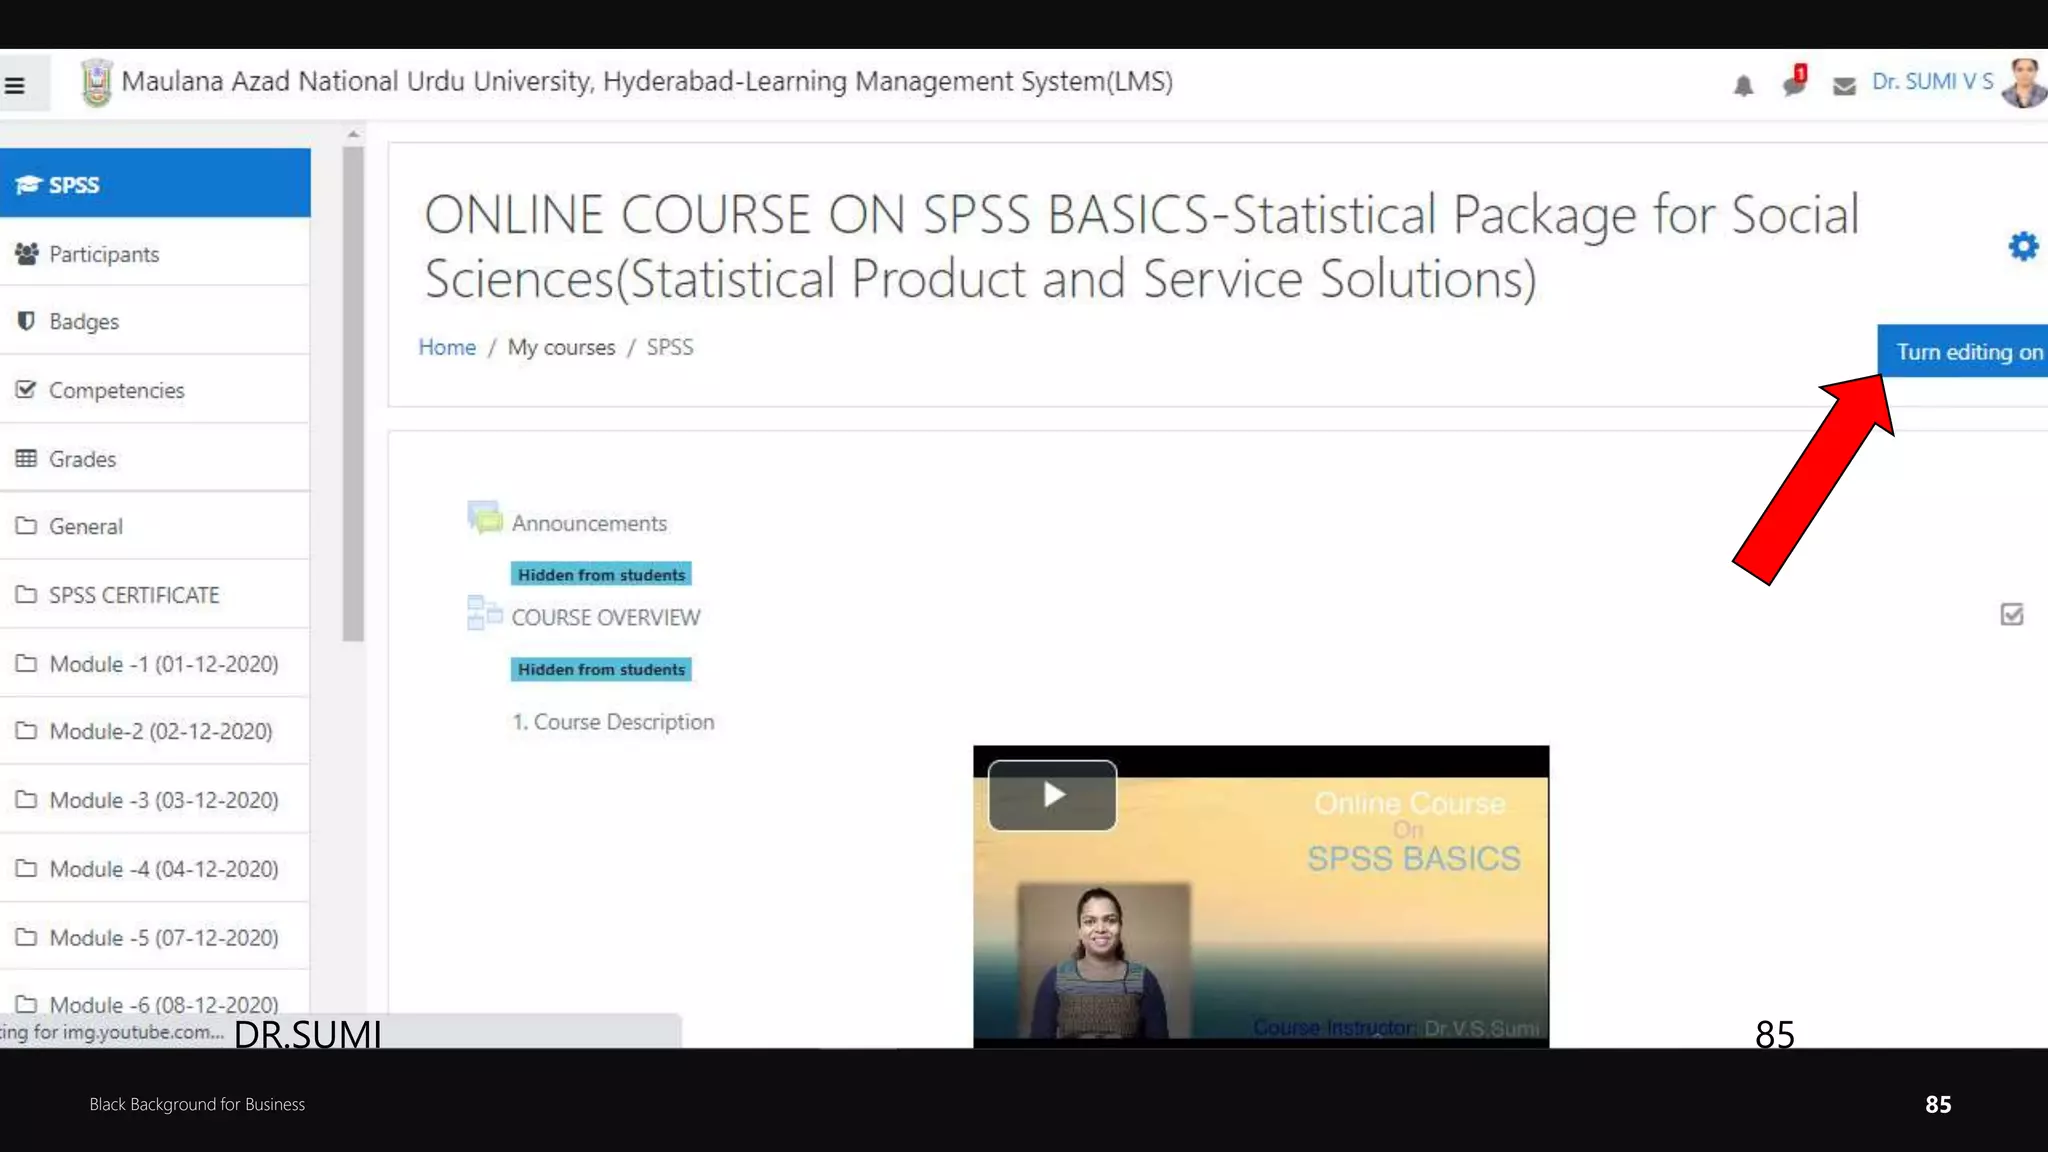This screenshot has height=1152, width=2048.
Task: Open Dr. SUMI V S user menu
Action: (x=1932, y=82)
